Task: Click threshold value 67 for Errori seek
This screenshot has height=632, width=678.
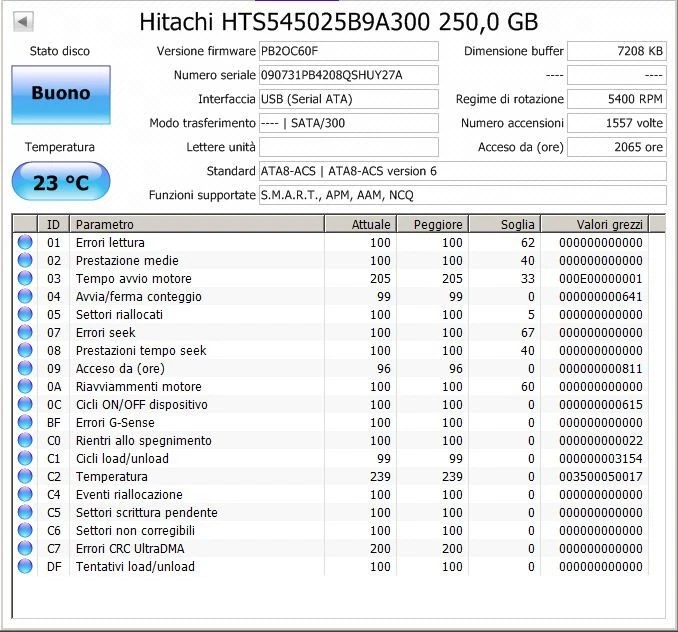Action: tap(528, 332)
